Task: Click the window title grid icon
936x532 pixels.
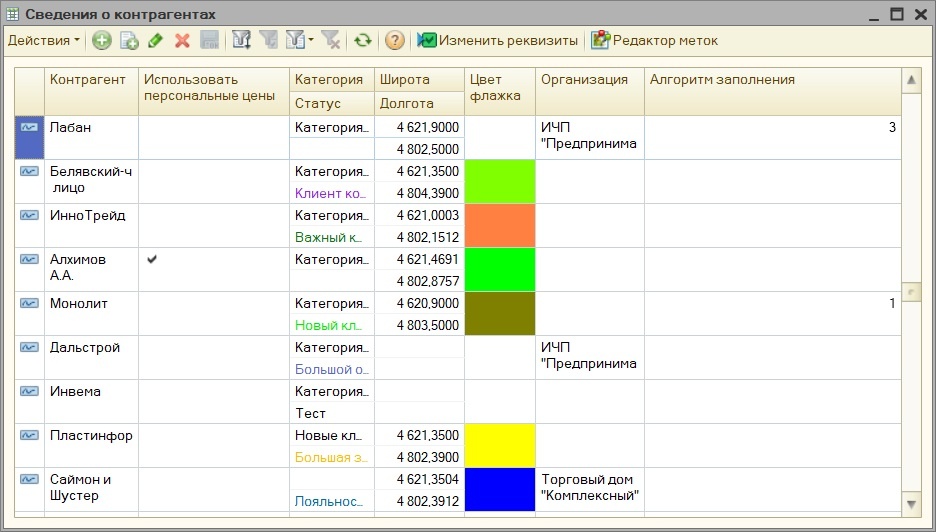Action: coord(12,14)
